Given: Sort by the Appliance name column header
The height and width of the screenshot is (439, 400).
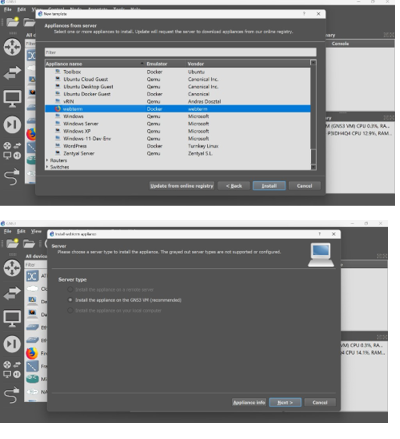Looking at the screenshot, I should pyautogui.click(x=95, y=64).
